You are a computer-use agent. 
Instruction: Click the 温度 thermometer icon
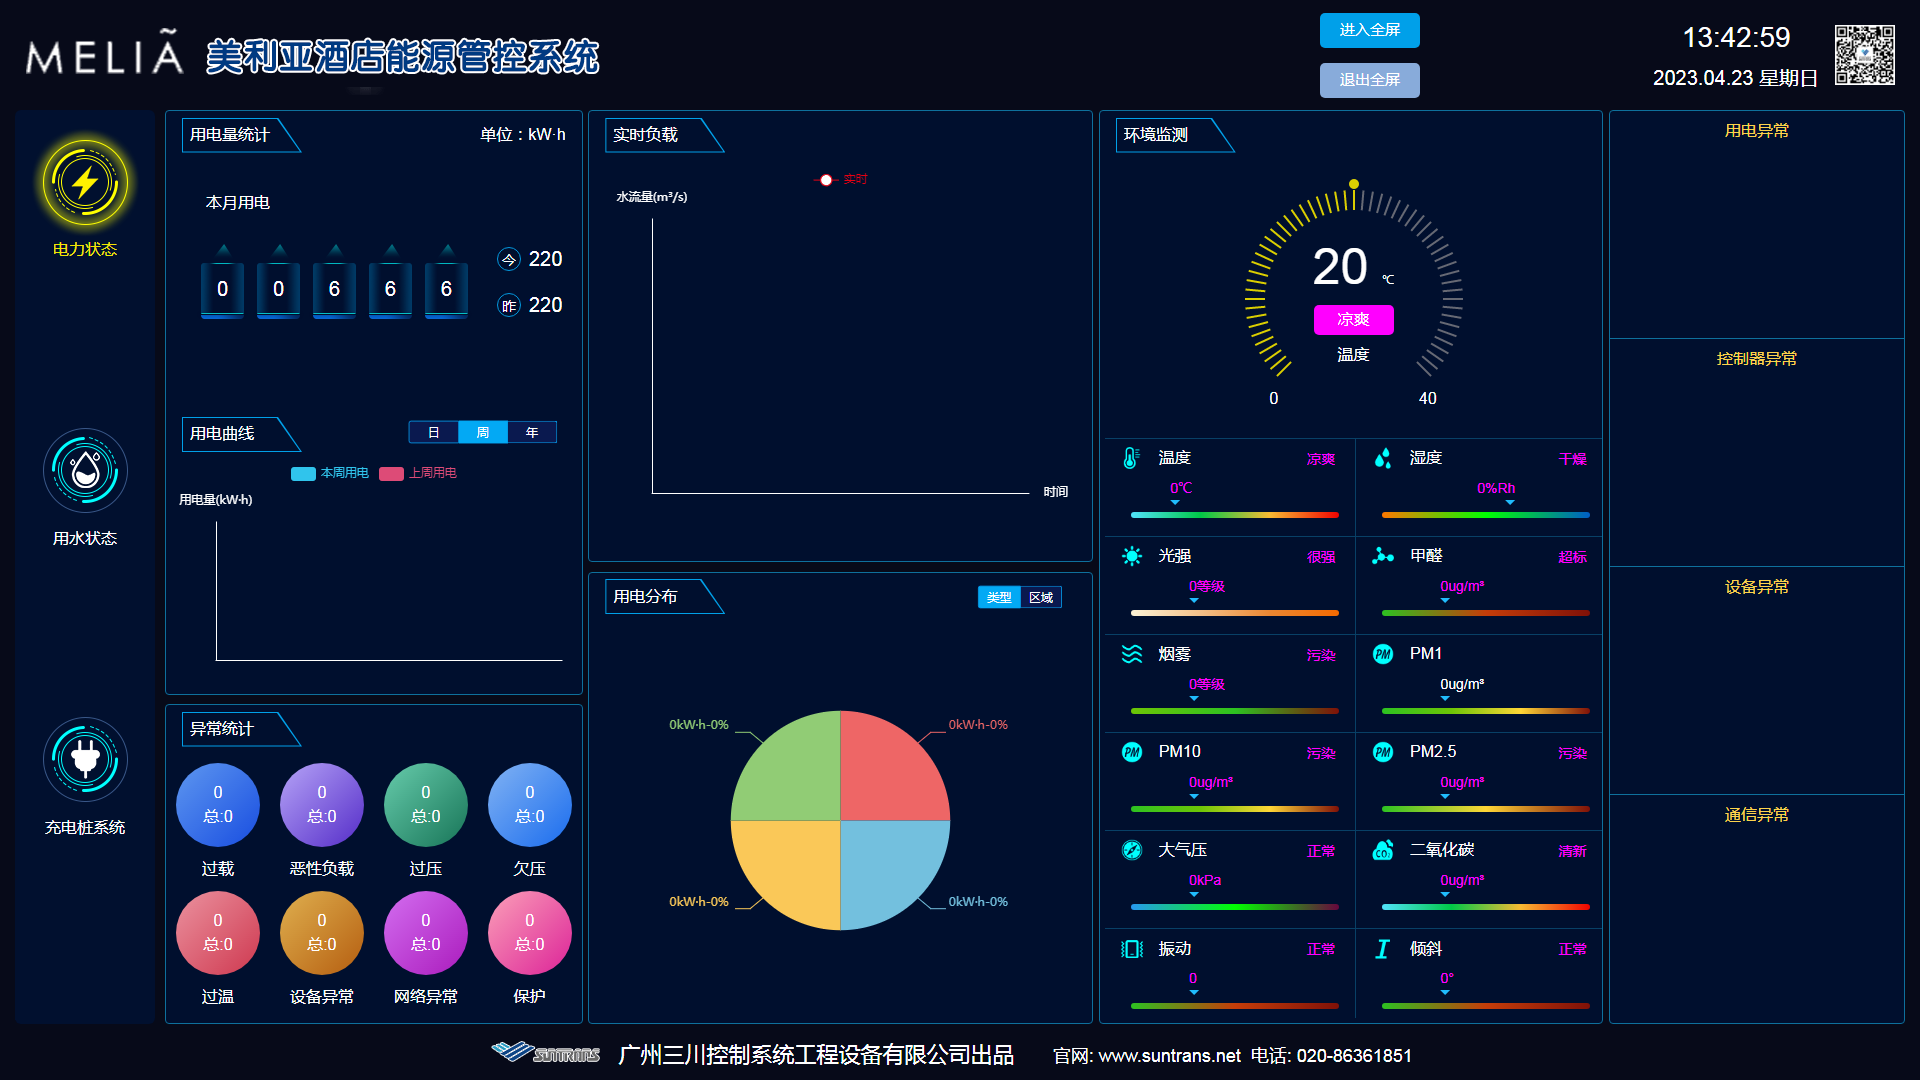(1131, 458)
